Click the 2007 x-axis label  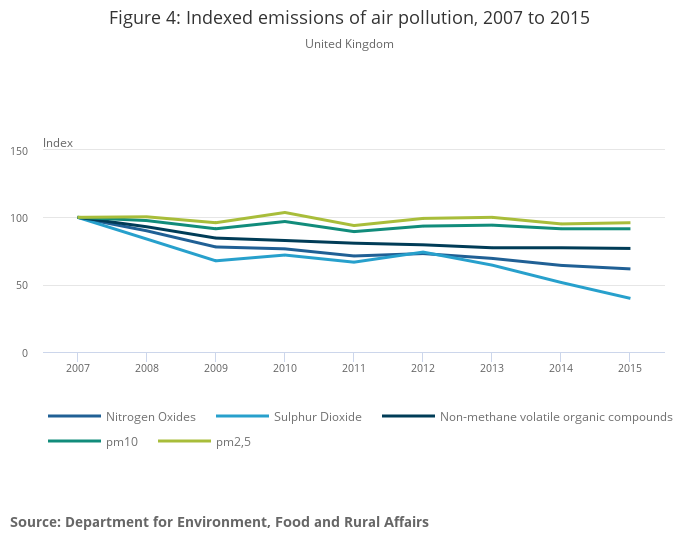tap(78, 368)
